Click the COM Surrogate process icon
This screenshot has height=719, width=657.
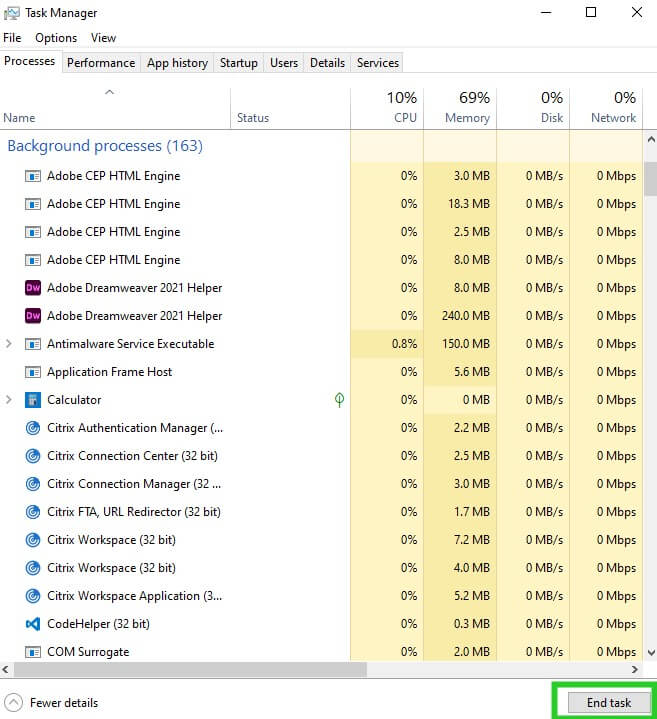(x=32, y=652)
